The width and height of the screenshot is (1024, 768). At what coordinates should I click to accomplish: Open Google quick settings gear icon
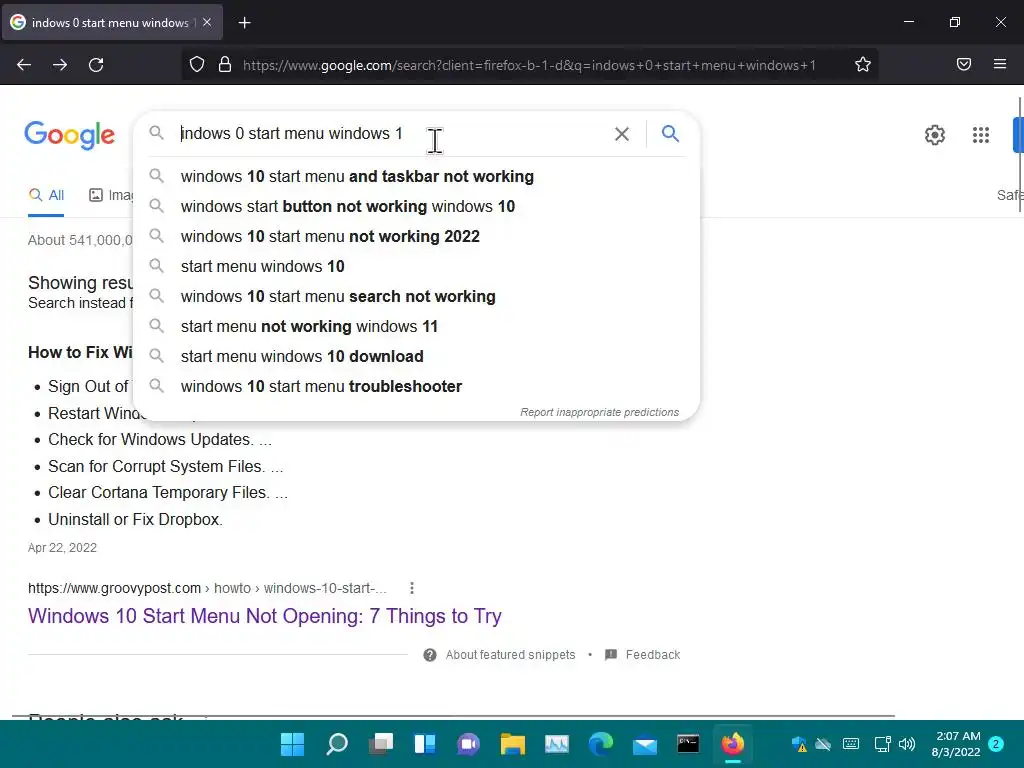[935, 135]
